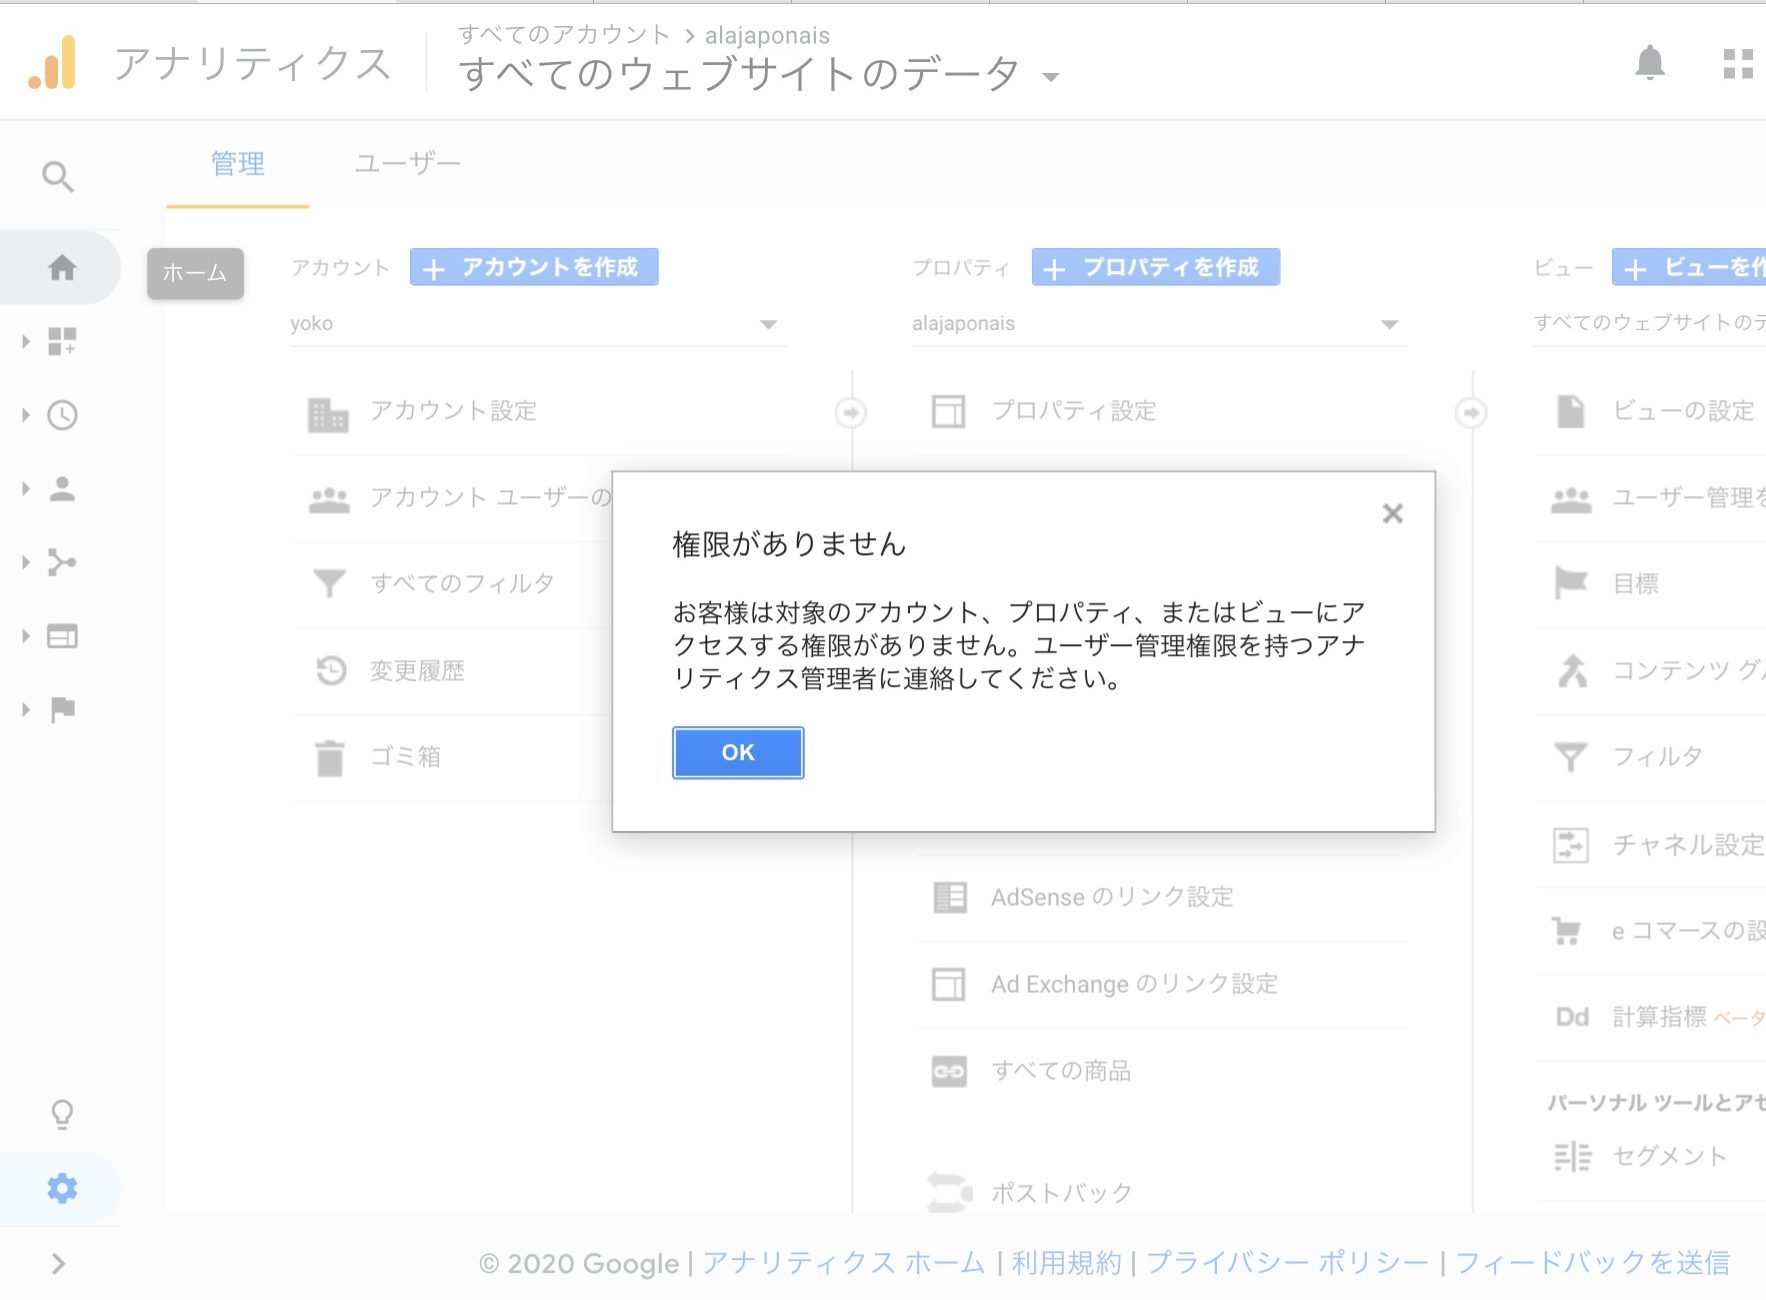Viewport: 1766px width, 1300px height.
Task: Switch to the ユーザー tab
Action: coord(408,164)
